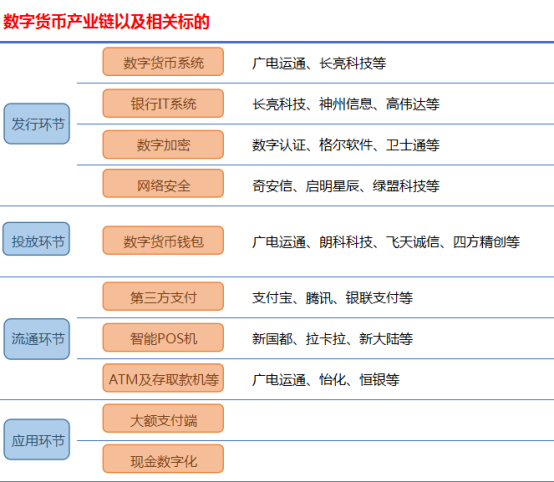Click the ATM及存取款机等 orange box

pos(163,378)
